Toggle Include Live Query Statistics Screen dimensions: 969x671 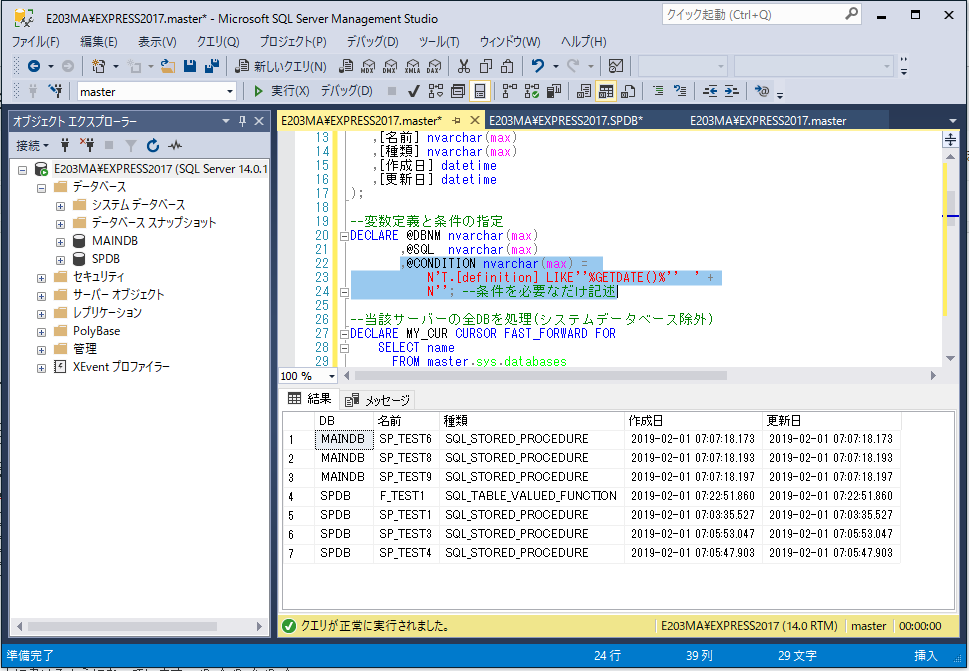(531, 91)
